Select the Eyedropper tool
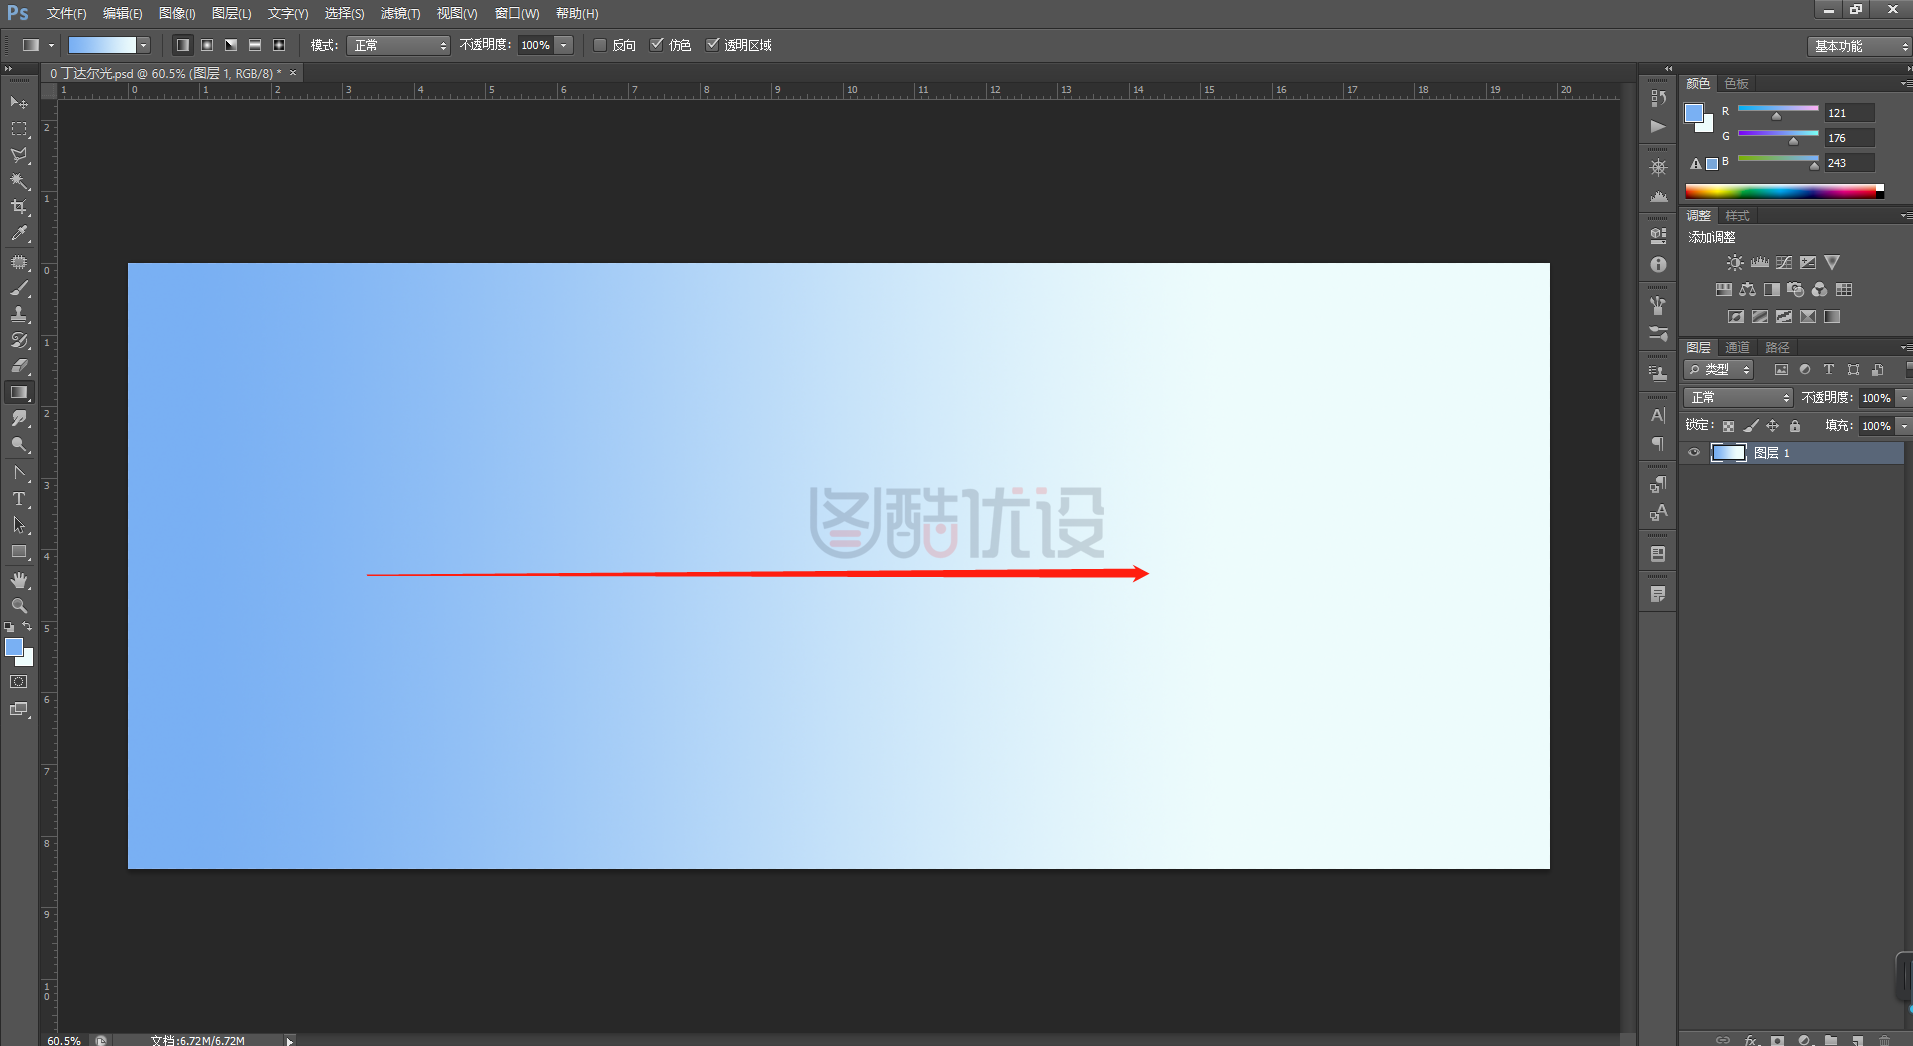Screen dimensions: 1913x1046 click(x=19, y=234)
